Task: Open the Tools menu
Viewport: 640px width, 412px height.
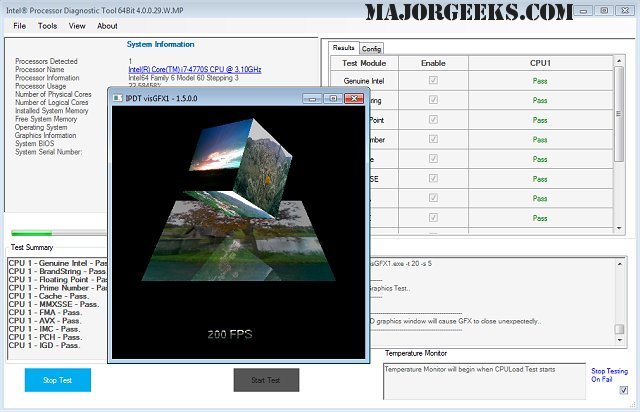Action: pos(47,26)
